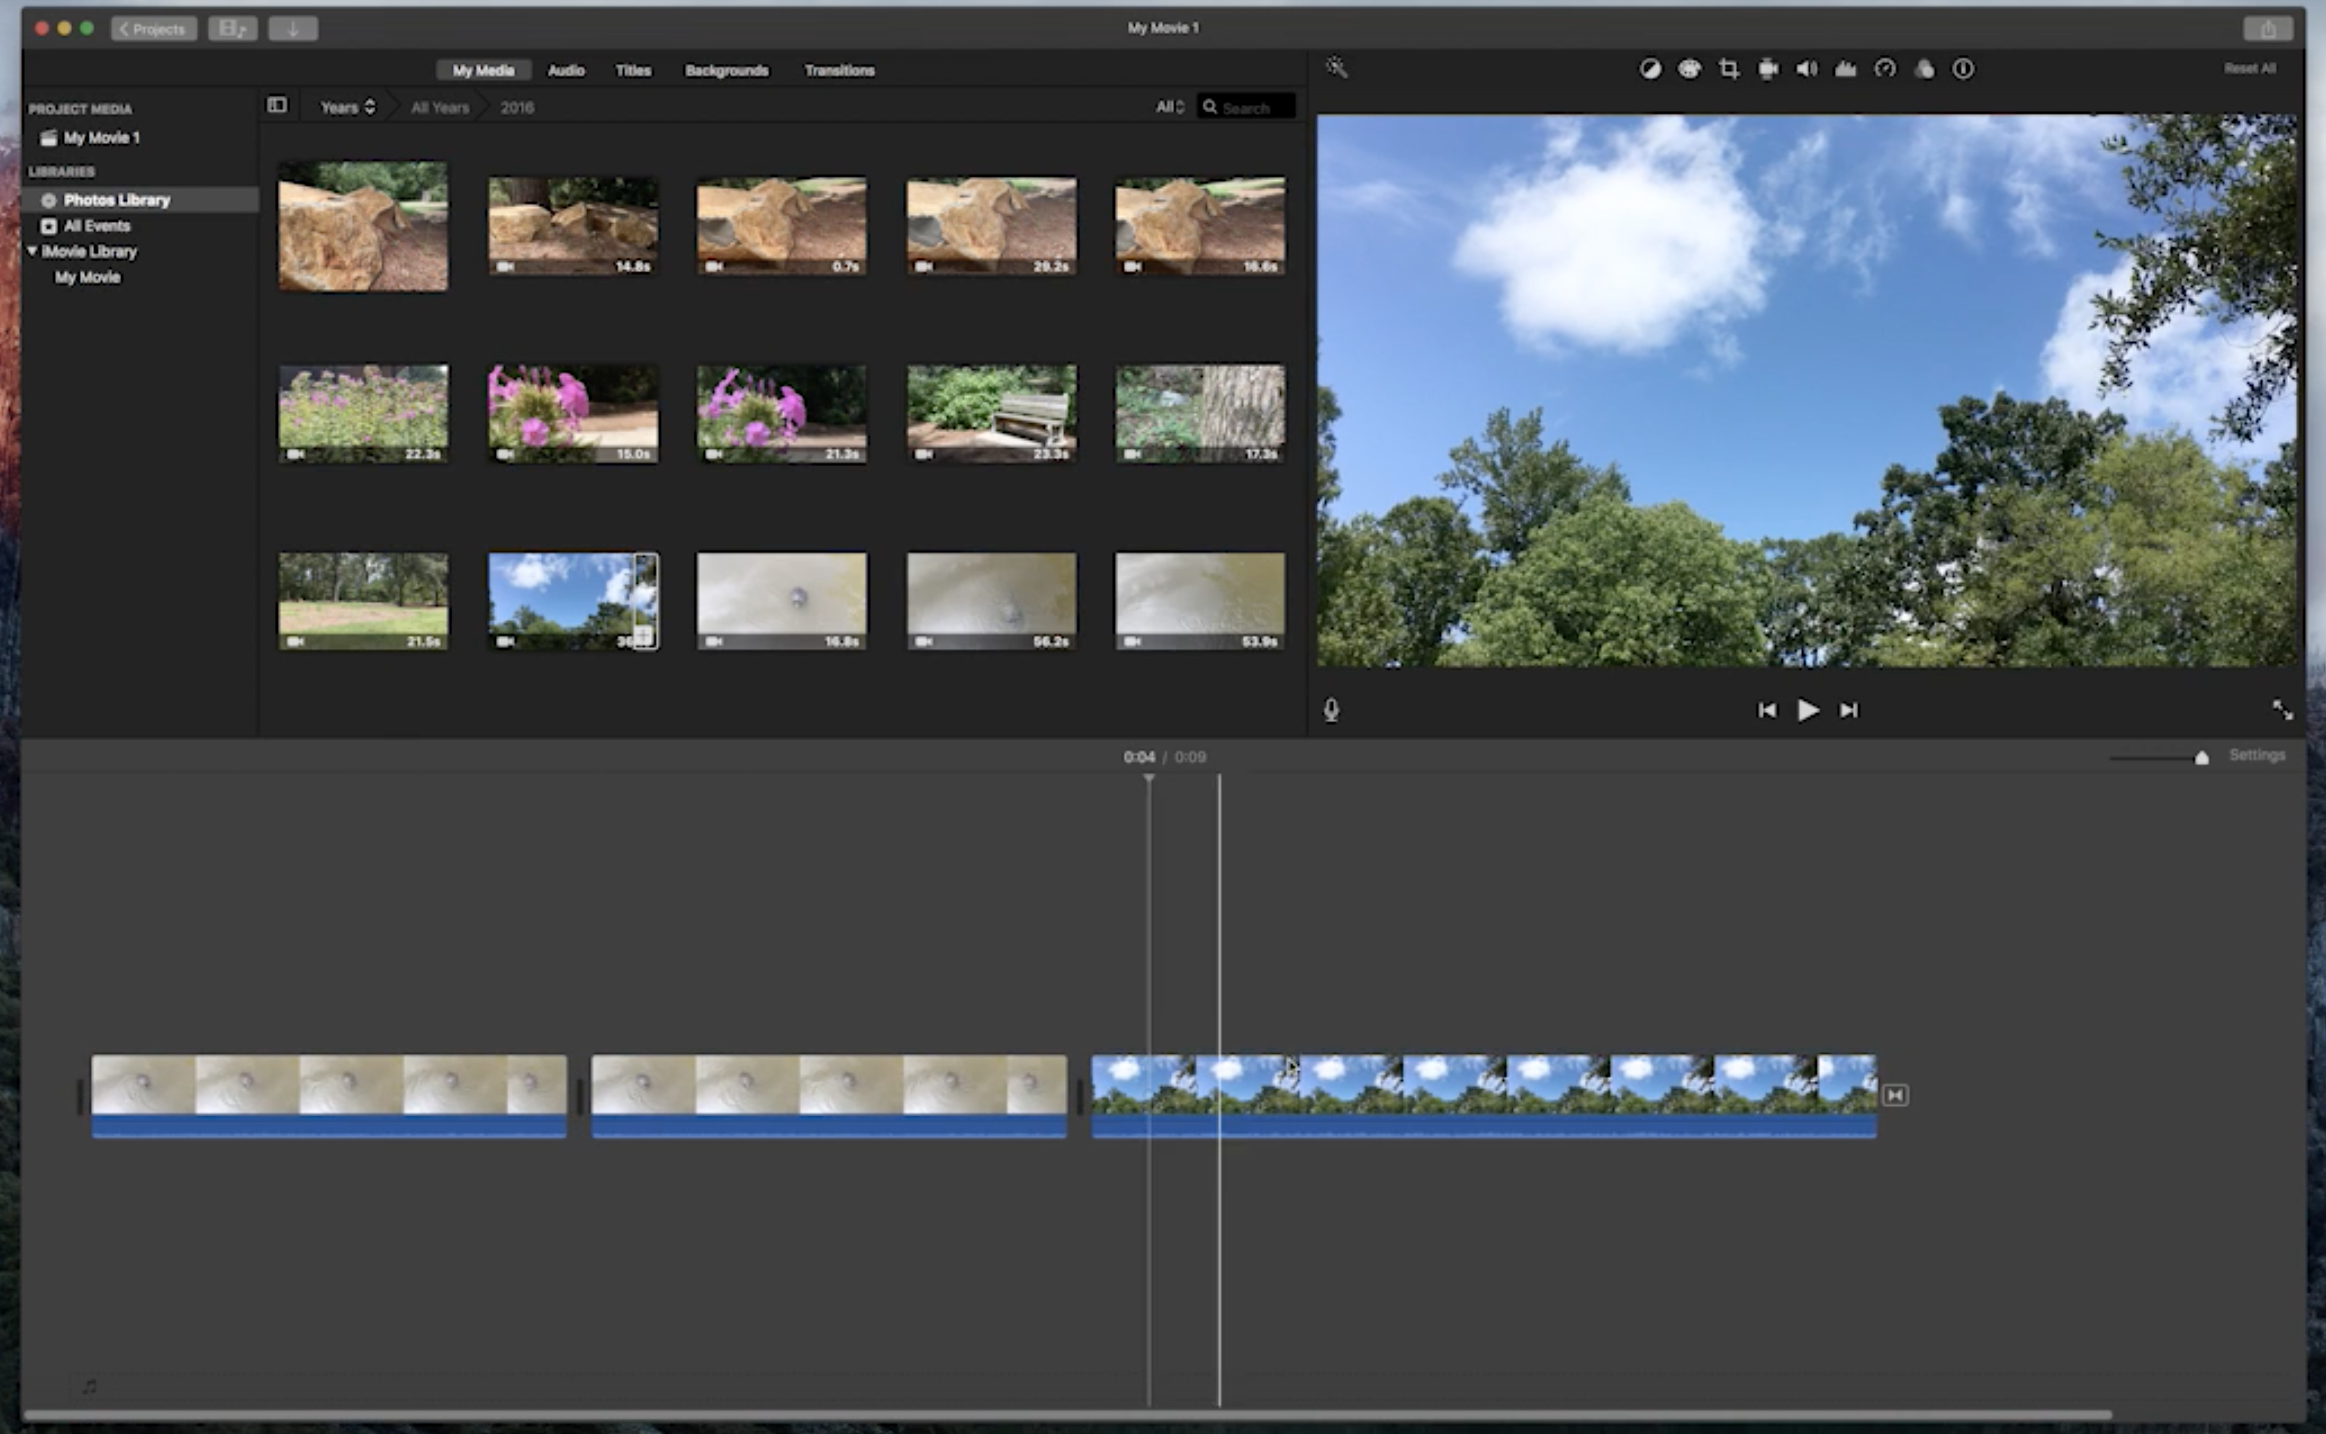
Task: Open the All clips filter dropdown
Action: point(1169,107)
